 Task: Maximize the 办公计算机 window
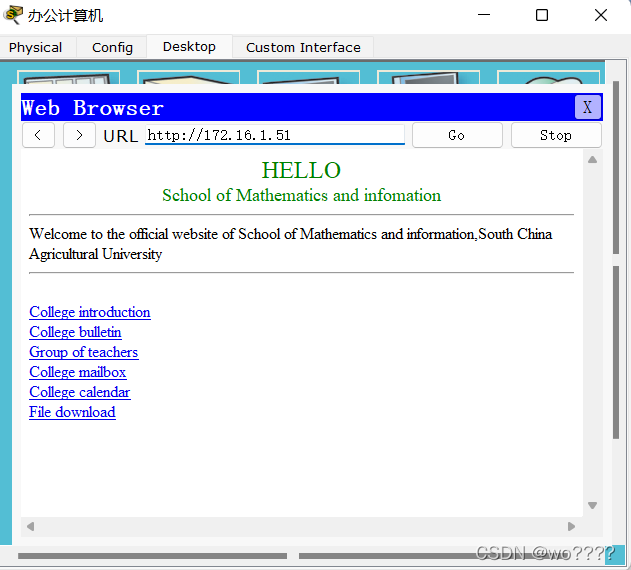pos(542,15)
